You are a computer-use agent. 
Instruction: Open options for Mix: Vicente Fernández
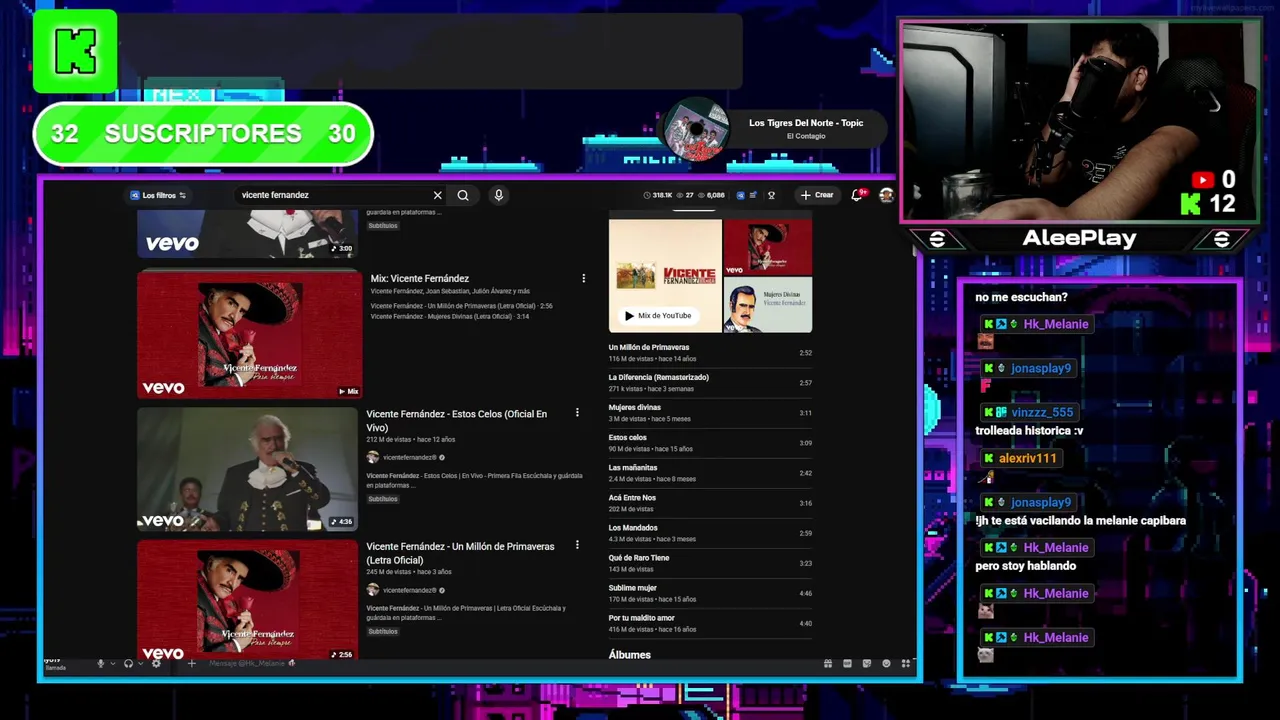click(x=583, y=278)
